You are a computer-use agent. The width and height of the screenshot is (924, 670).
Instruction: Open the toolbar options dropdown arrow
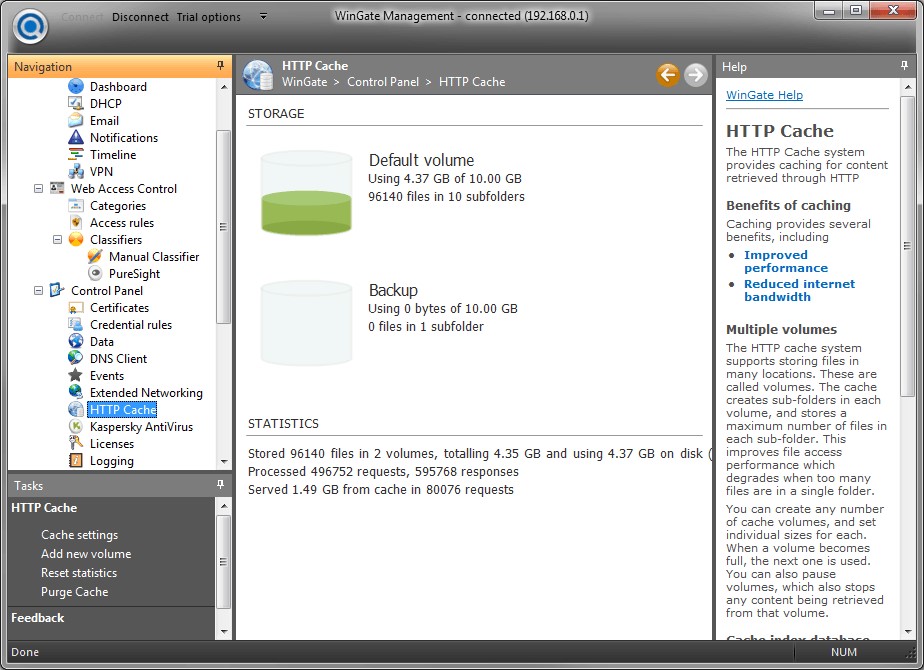click(263, 17)
